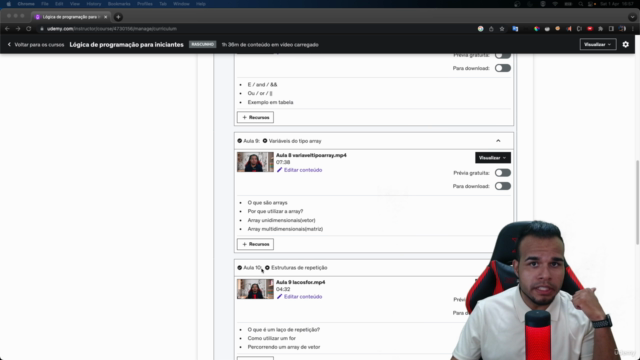Click the text Como utilizar um for
Viewport: 640px width, 360px height.
coord(271,338)
